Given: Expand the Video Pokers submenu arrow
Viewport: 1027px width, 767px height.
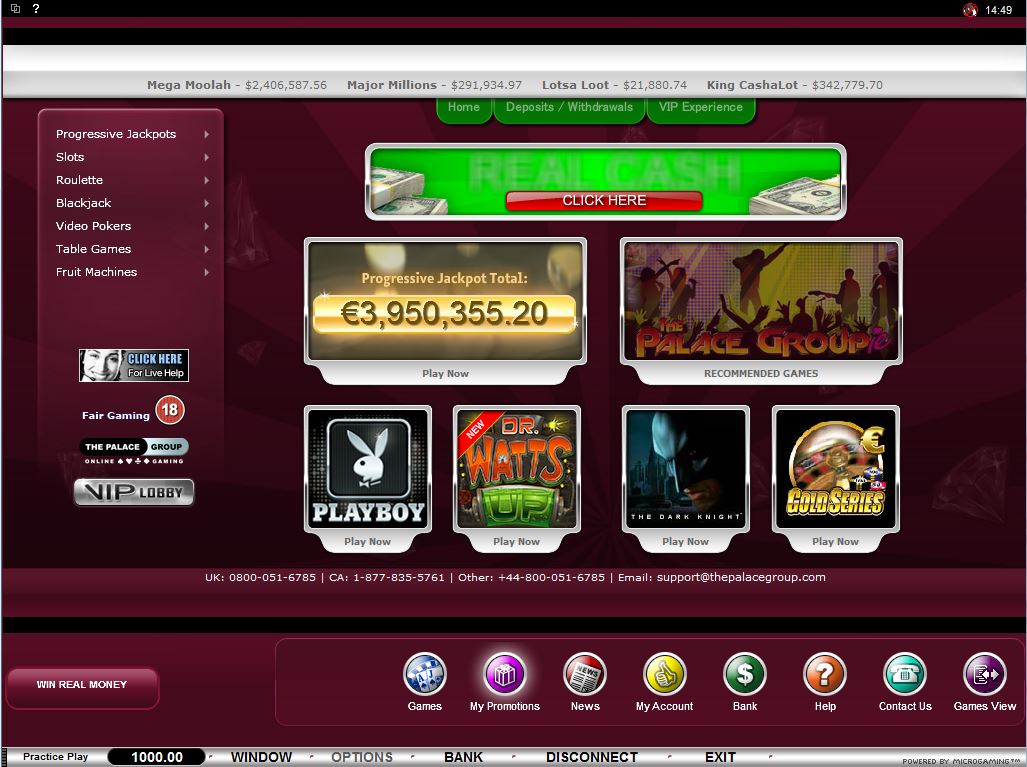Looking at the screenshot, I should pyautogui.click(x=206, y=226).
